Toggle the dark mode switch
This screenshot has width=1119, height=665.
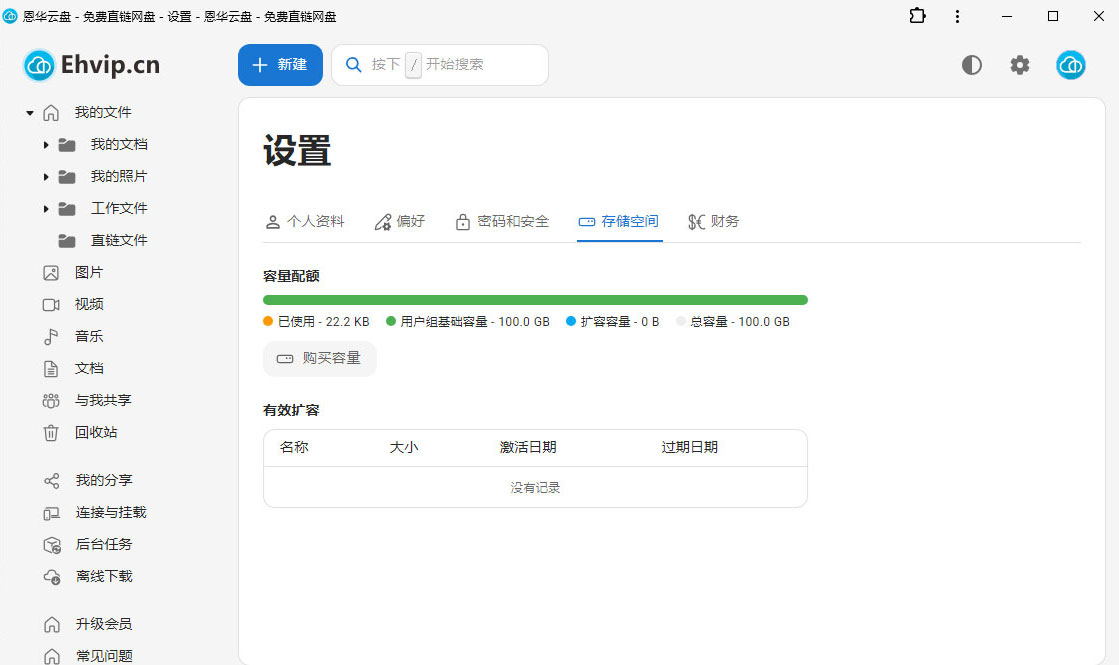pos(971,64)
